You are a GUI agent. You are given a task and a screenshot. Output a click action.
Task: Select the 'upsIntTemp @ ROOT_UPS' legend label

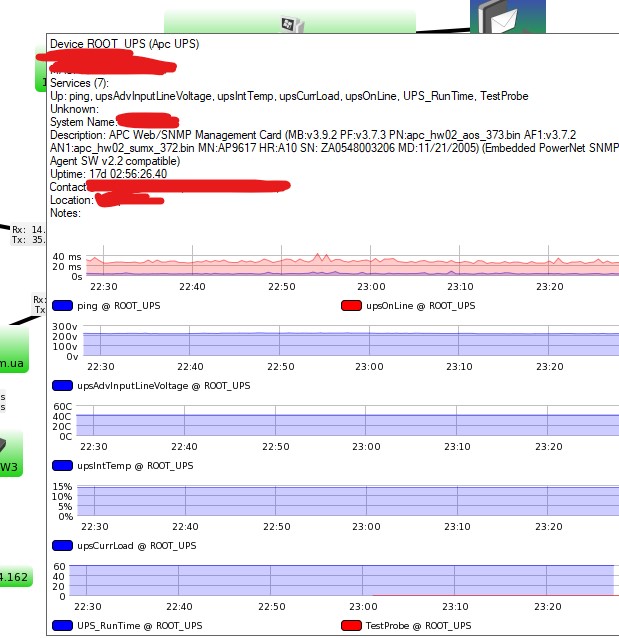pos(135,466)
